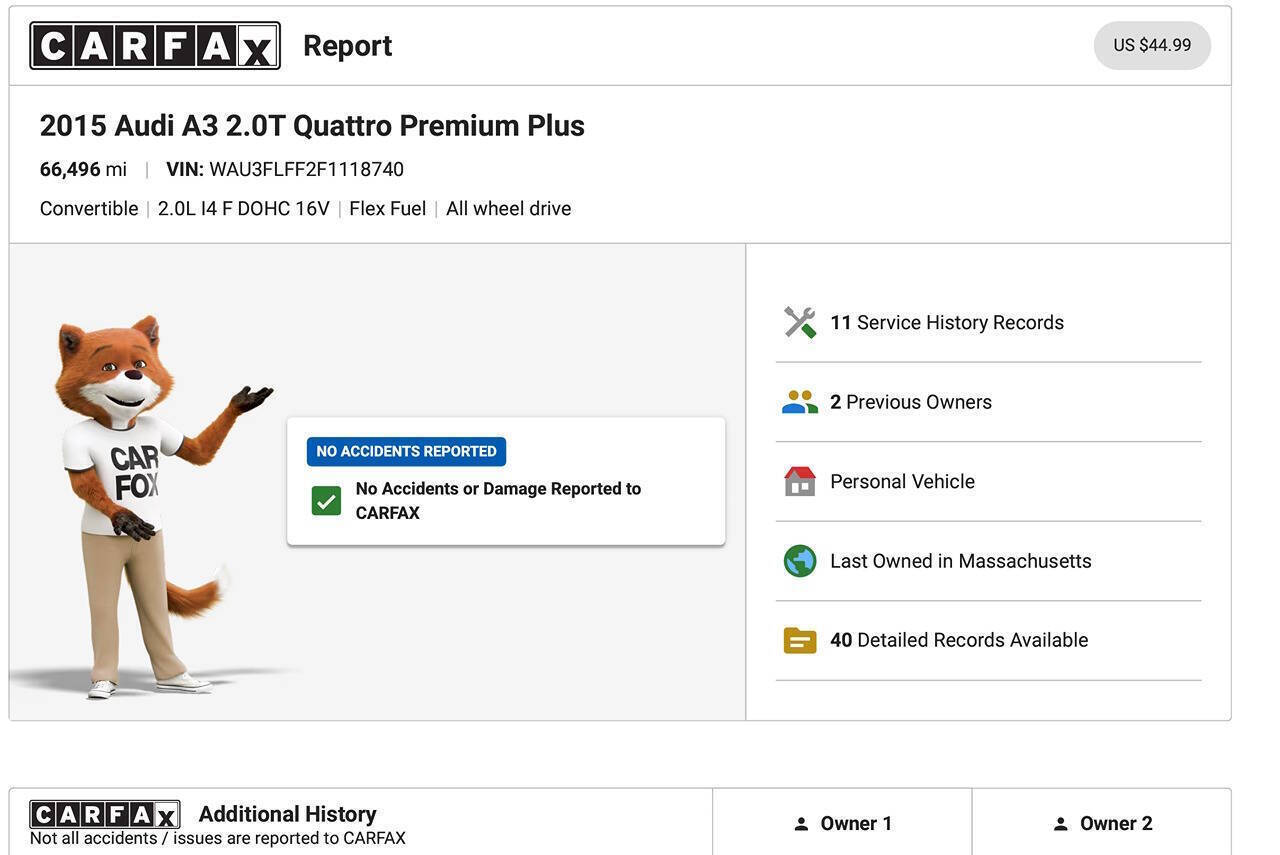
Task: Open the 11 Service History Records link
Action: pos(947,323)
